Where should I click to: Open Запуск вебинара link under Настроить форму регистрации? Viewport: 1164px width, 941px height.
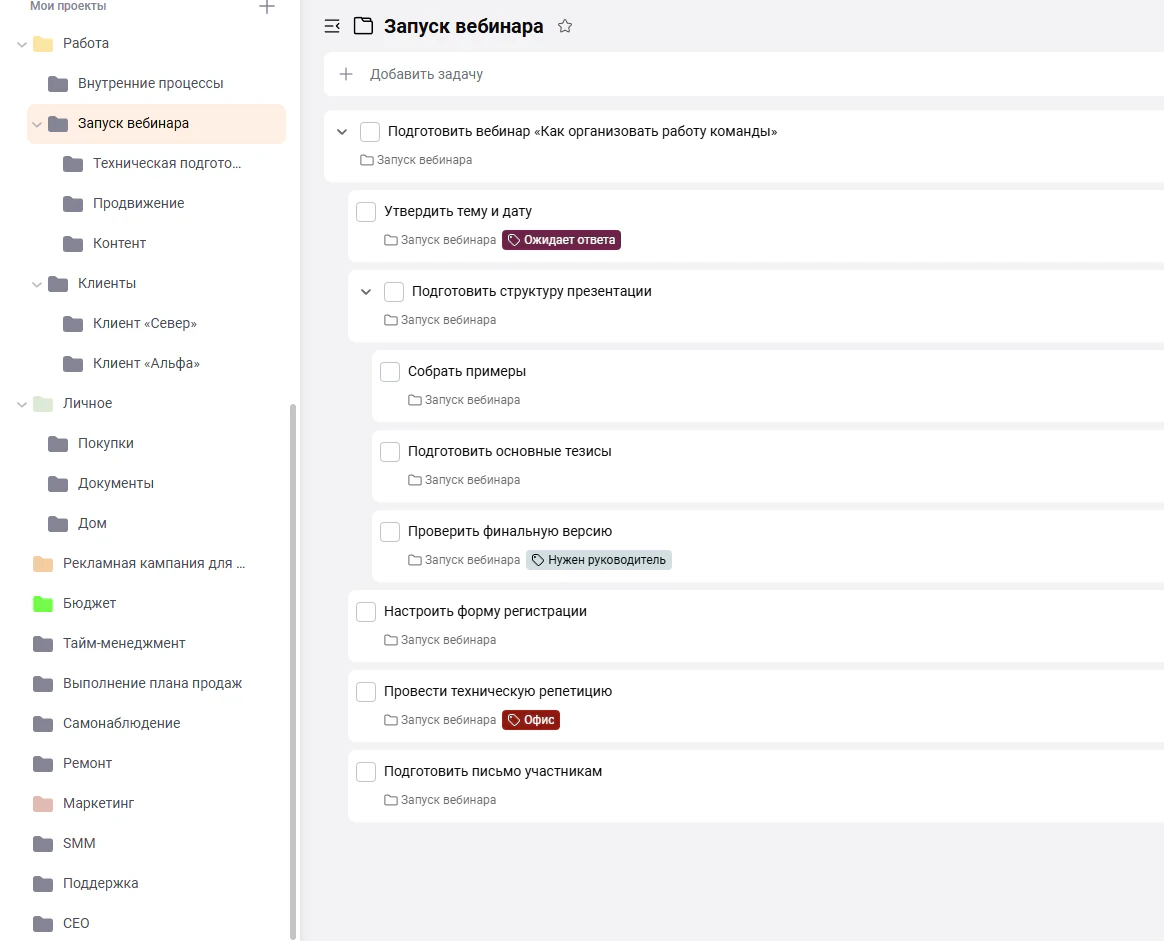tap(440, 640)
